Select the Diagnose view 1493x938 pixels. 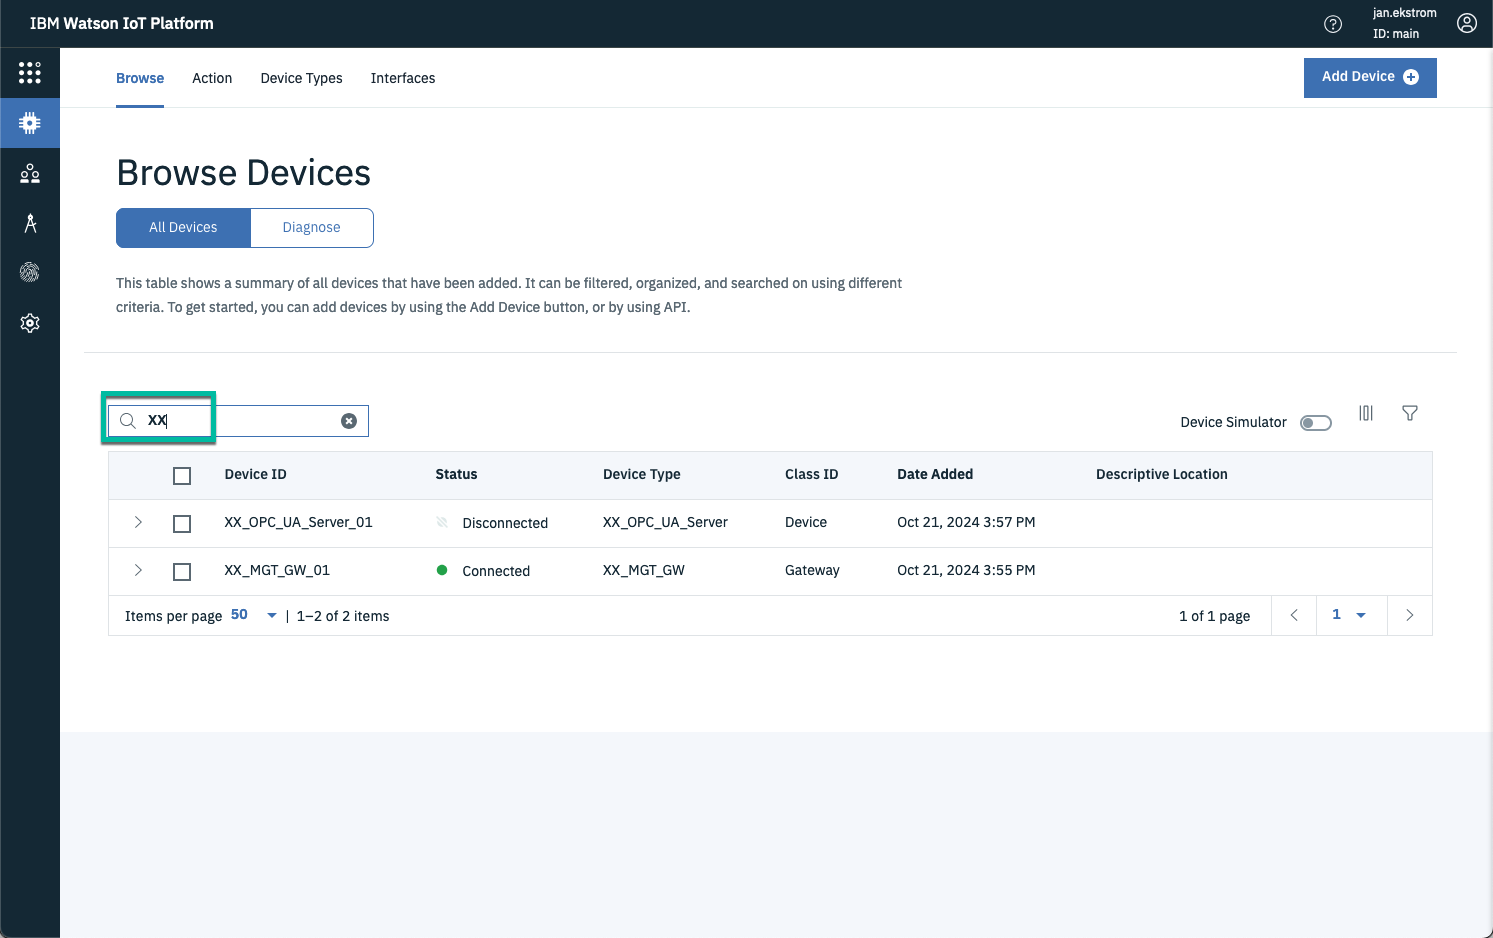[x=312, y=227]
